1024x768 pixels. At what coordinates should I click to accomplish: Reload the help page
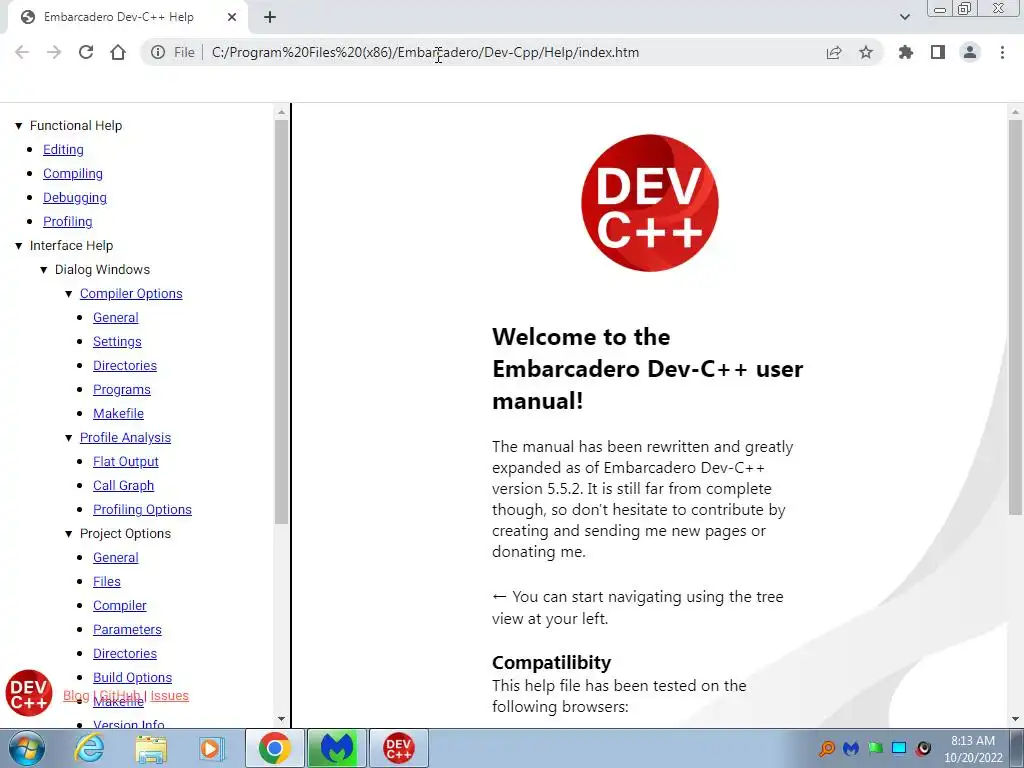[86, 52]
